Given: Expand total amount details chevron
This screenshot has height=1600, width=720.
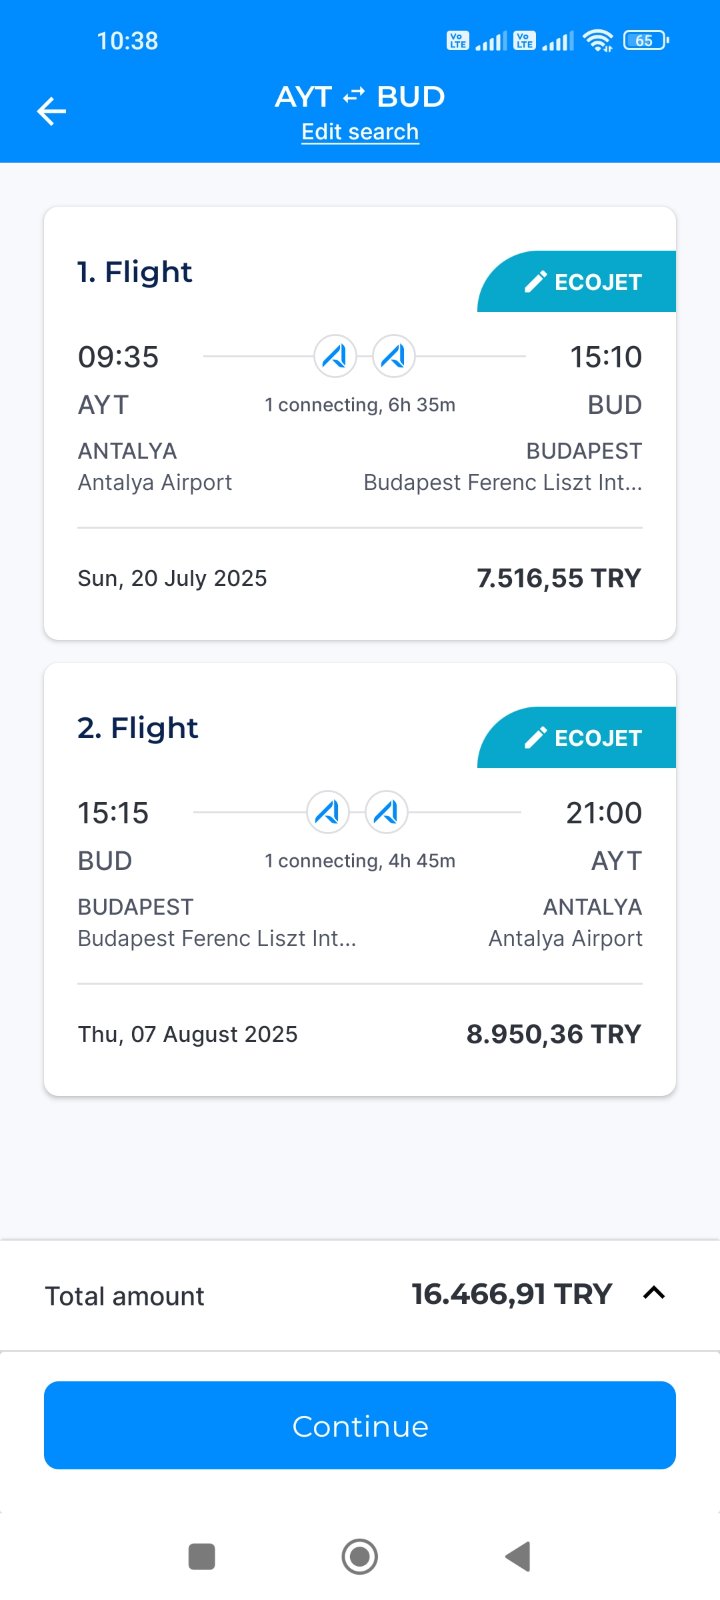Looking at the screenshot, I should (654, 1293).
